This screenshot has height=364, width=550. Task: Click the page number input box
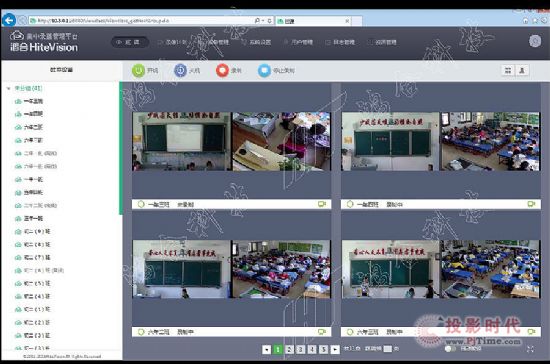(x=388, y=349)
